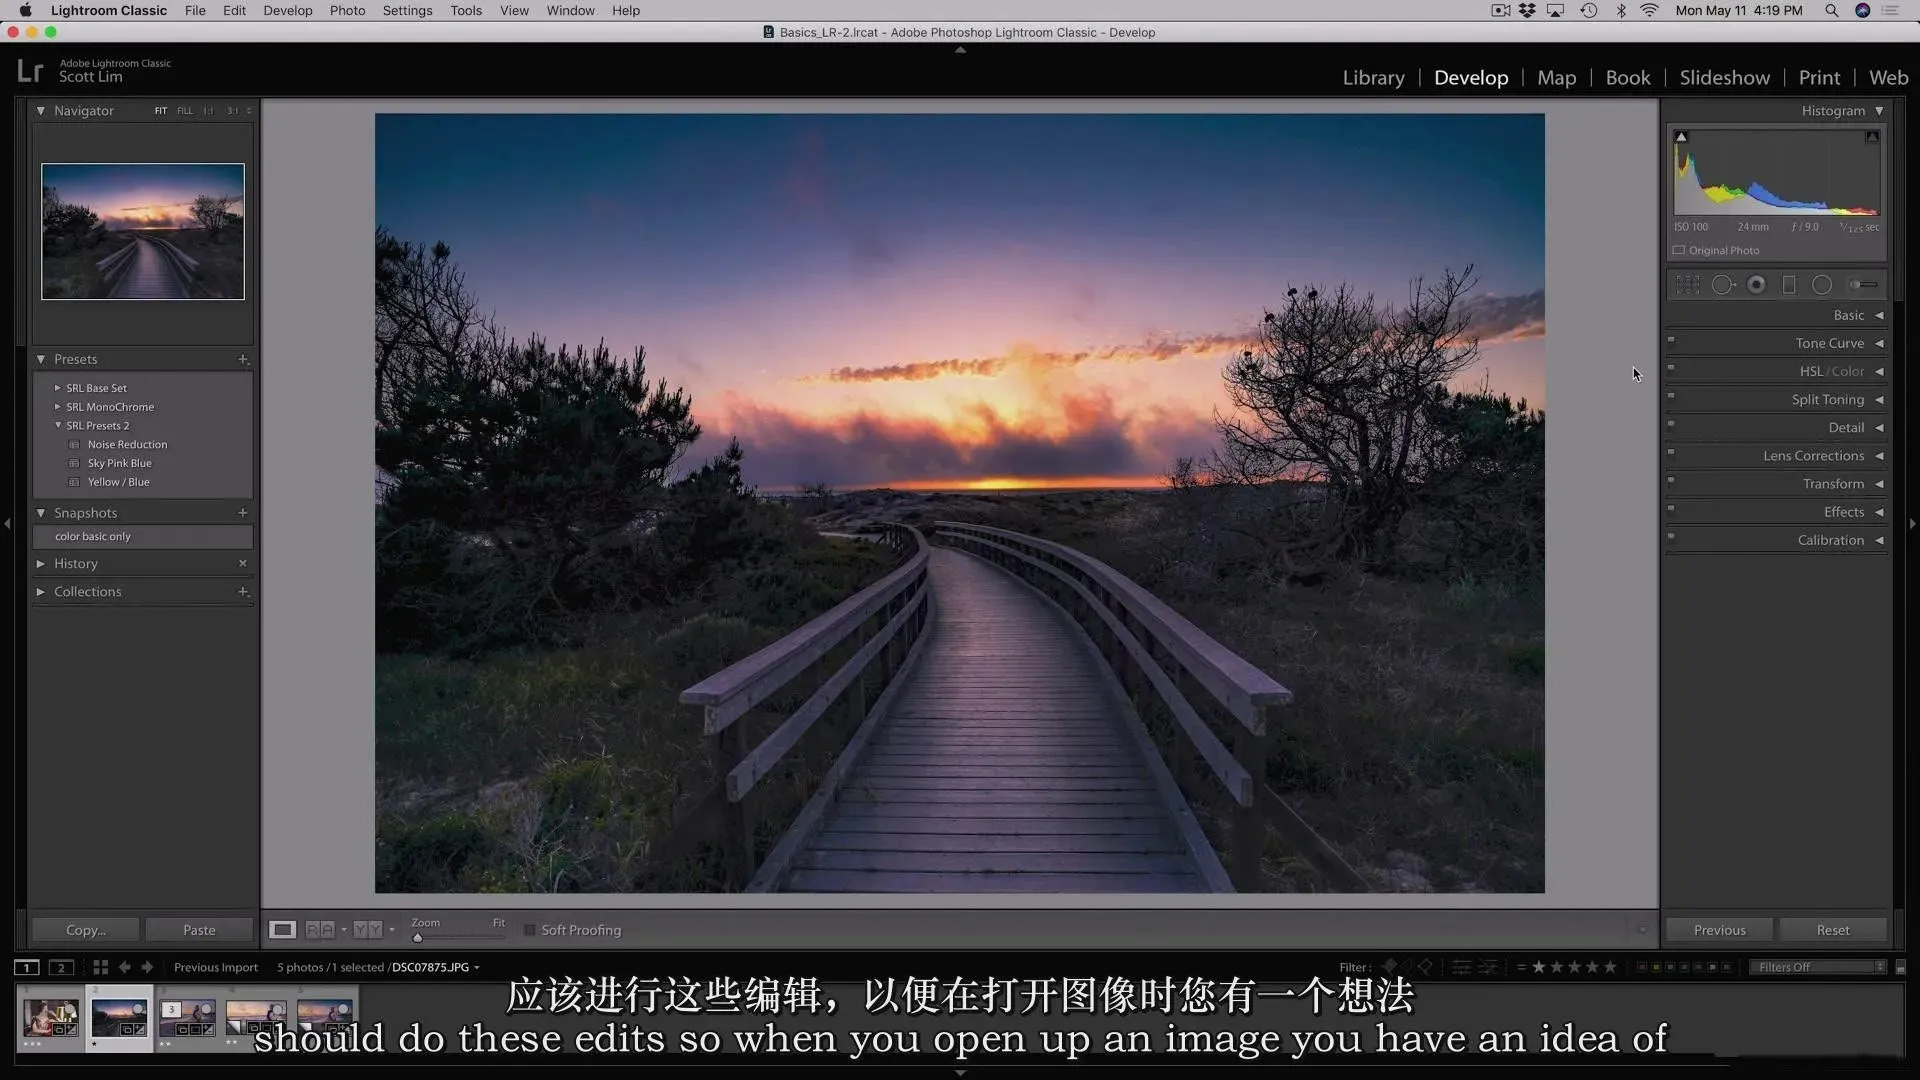Viewport: 1920px width, 1080px height.
Task: Pick the Radial Filter tool
Action: click(x=1822, y=285)
